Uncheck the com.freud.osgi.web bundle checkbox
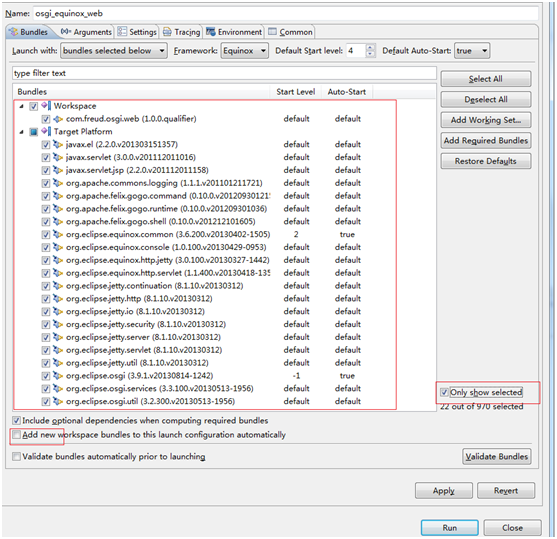This screenshot has height=539, width=557. point(45,119)
